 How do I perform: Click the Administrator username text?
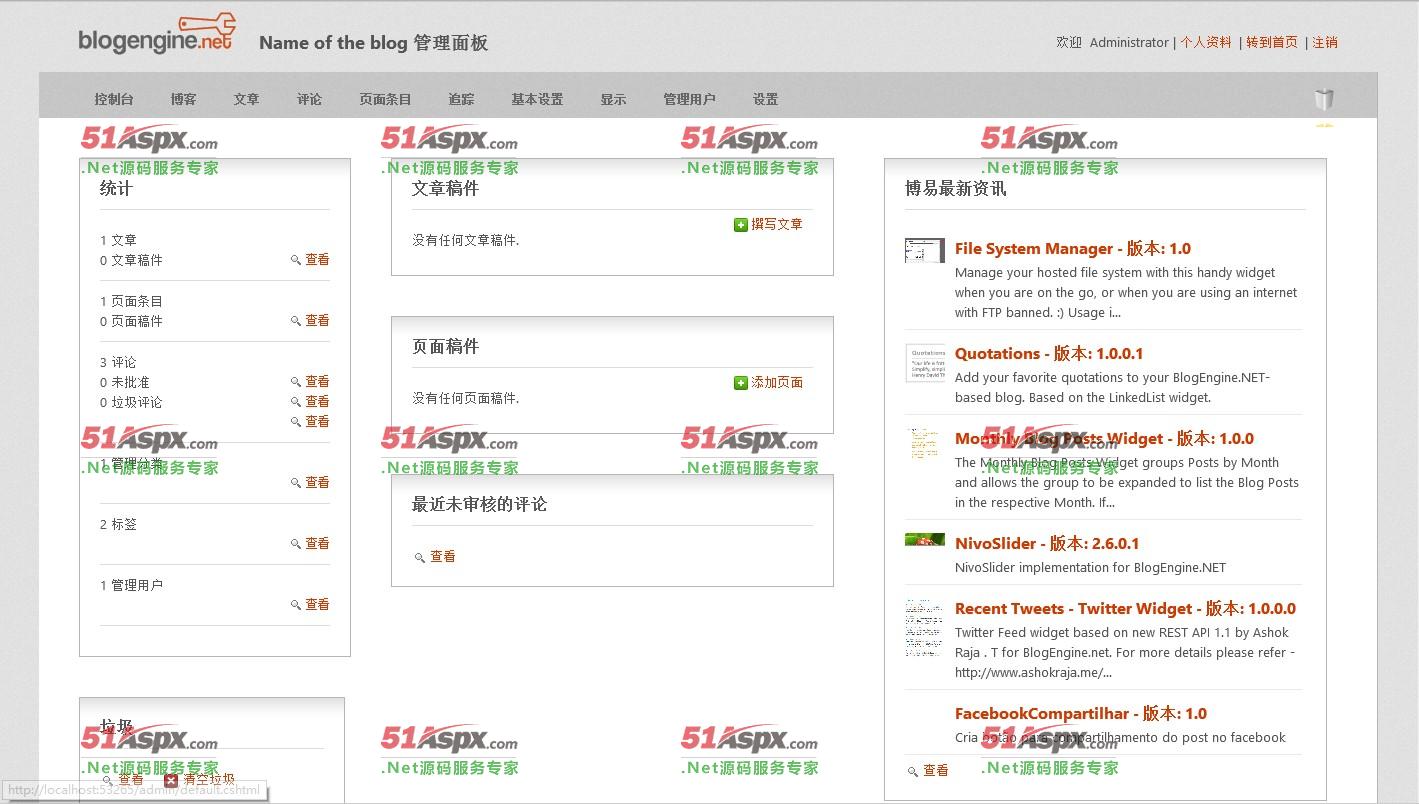click(1129, 42)
